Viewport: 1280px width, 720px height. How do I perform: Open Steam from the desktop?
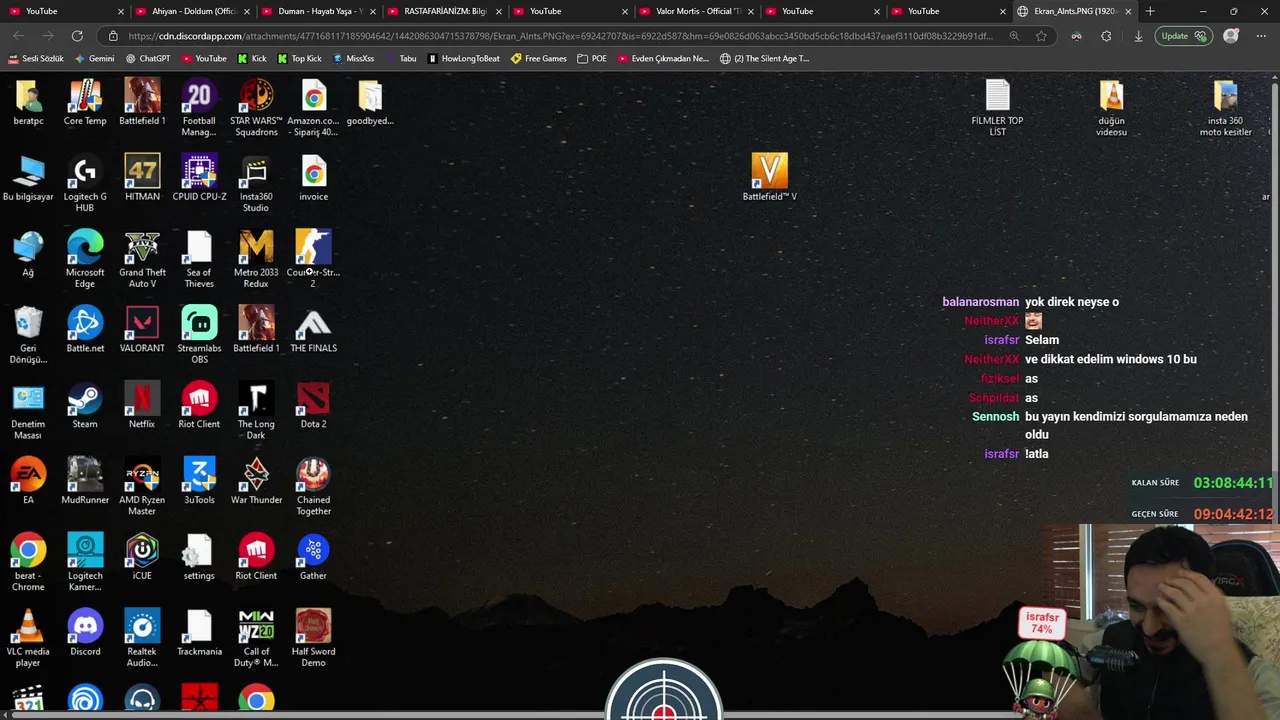tap(85, 406)
